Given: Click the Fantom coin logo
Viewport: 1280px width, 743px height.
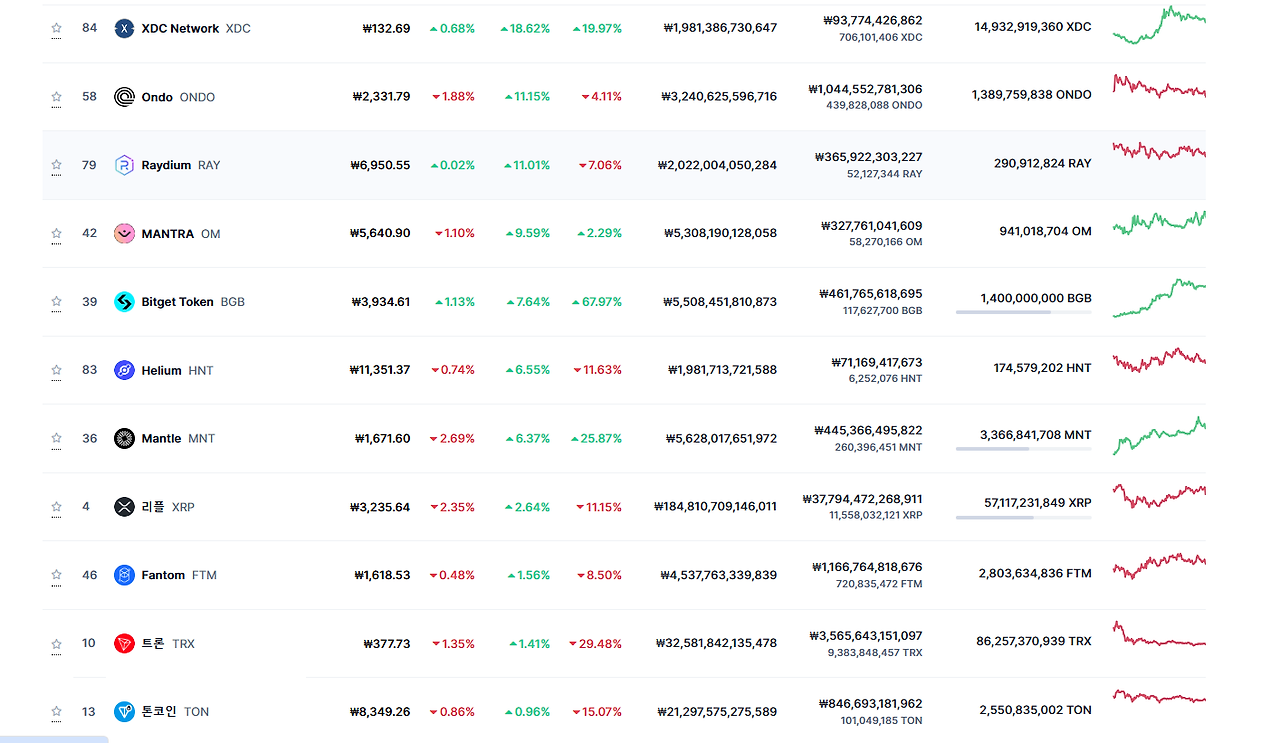Looking at the screenshot, I should 124,575.
